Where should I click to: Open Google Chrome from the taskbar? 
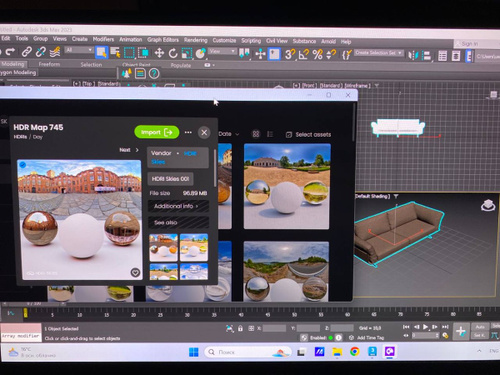tap(355, 352)
